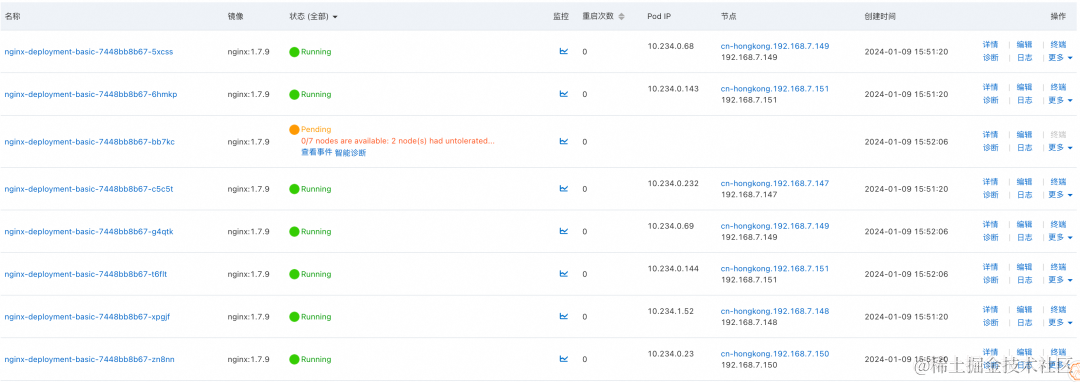The width and height of the screenshot is (1080, 382).
Task: Open node cn-hongkong.192.168.7.151 for pod t6flt
Action: (x=775, y=269)
